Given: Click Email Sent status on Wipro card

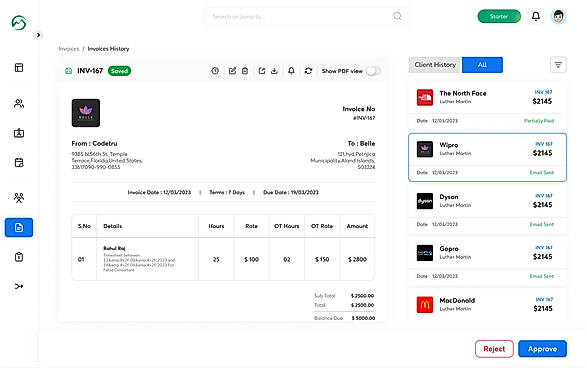Looking at the screenshot, I should click(x=542, y=172).
